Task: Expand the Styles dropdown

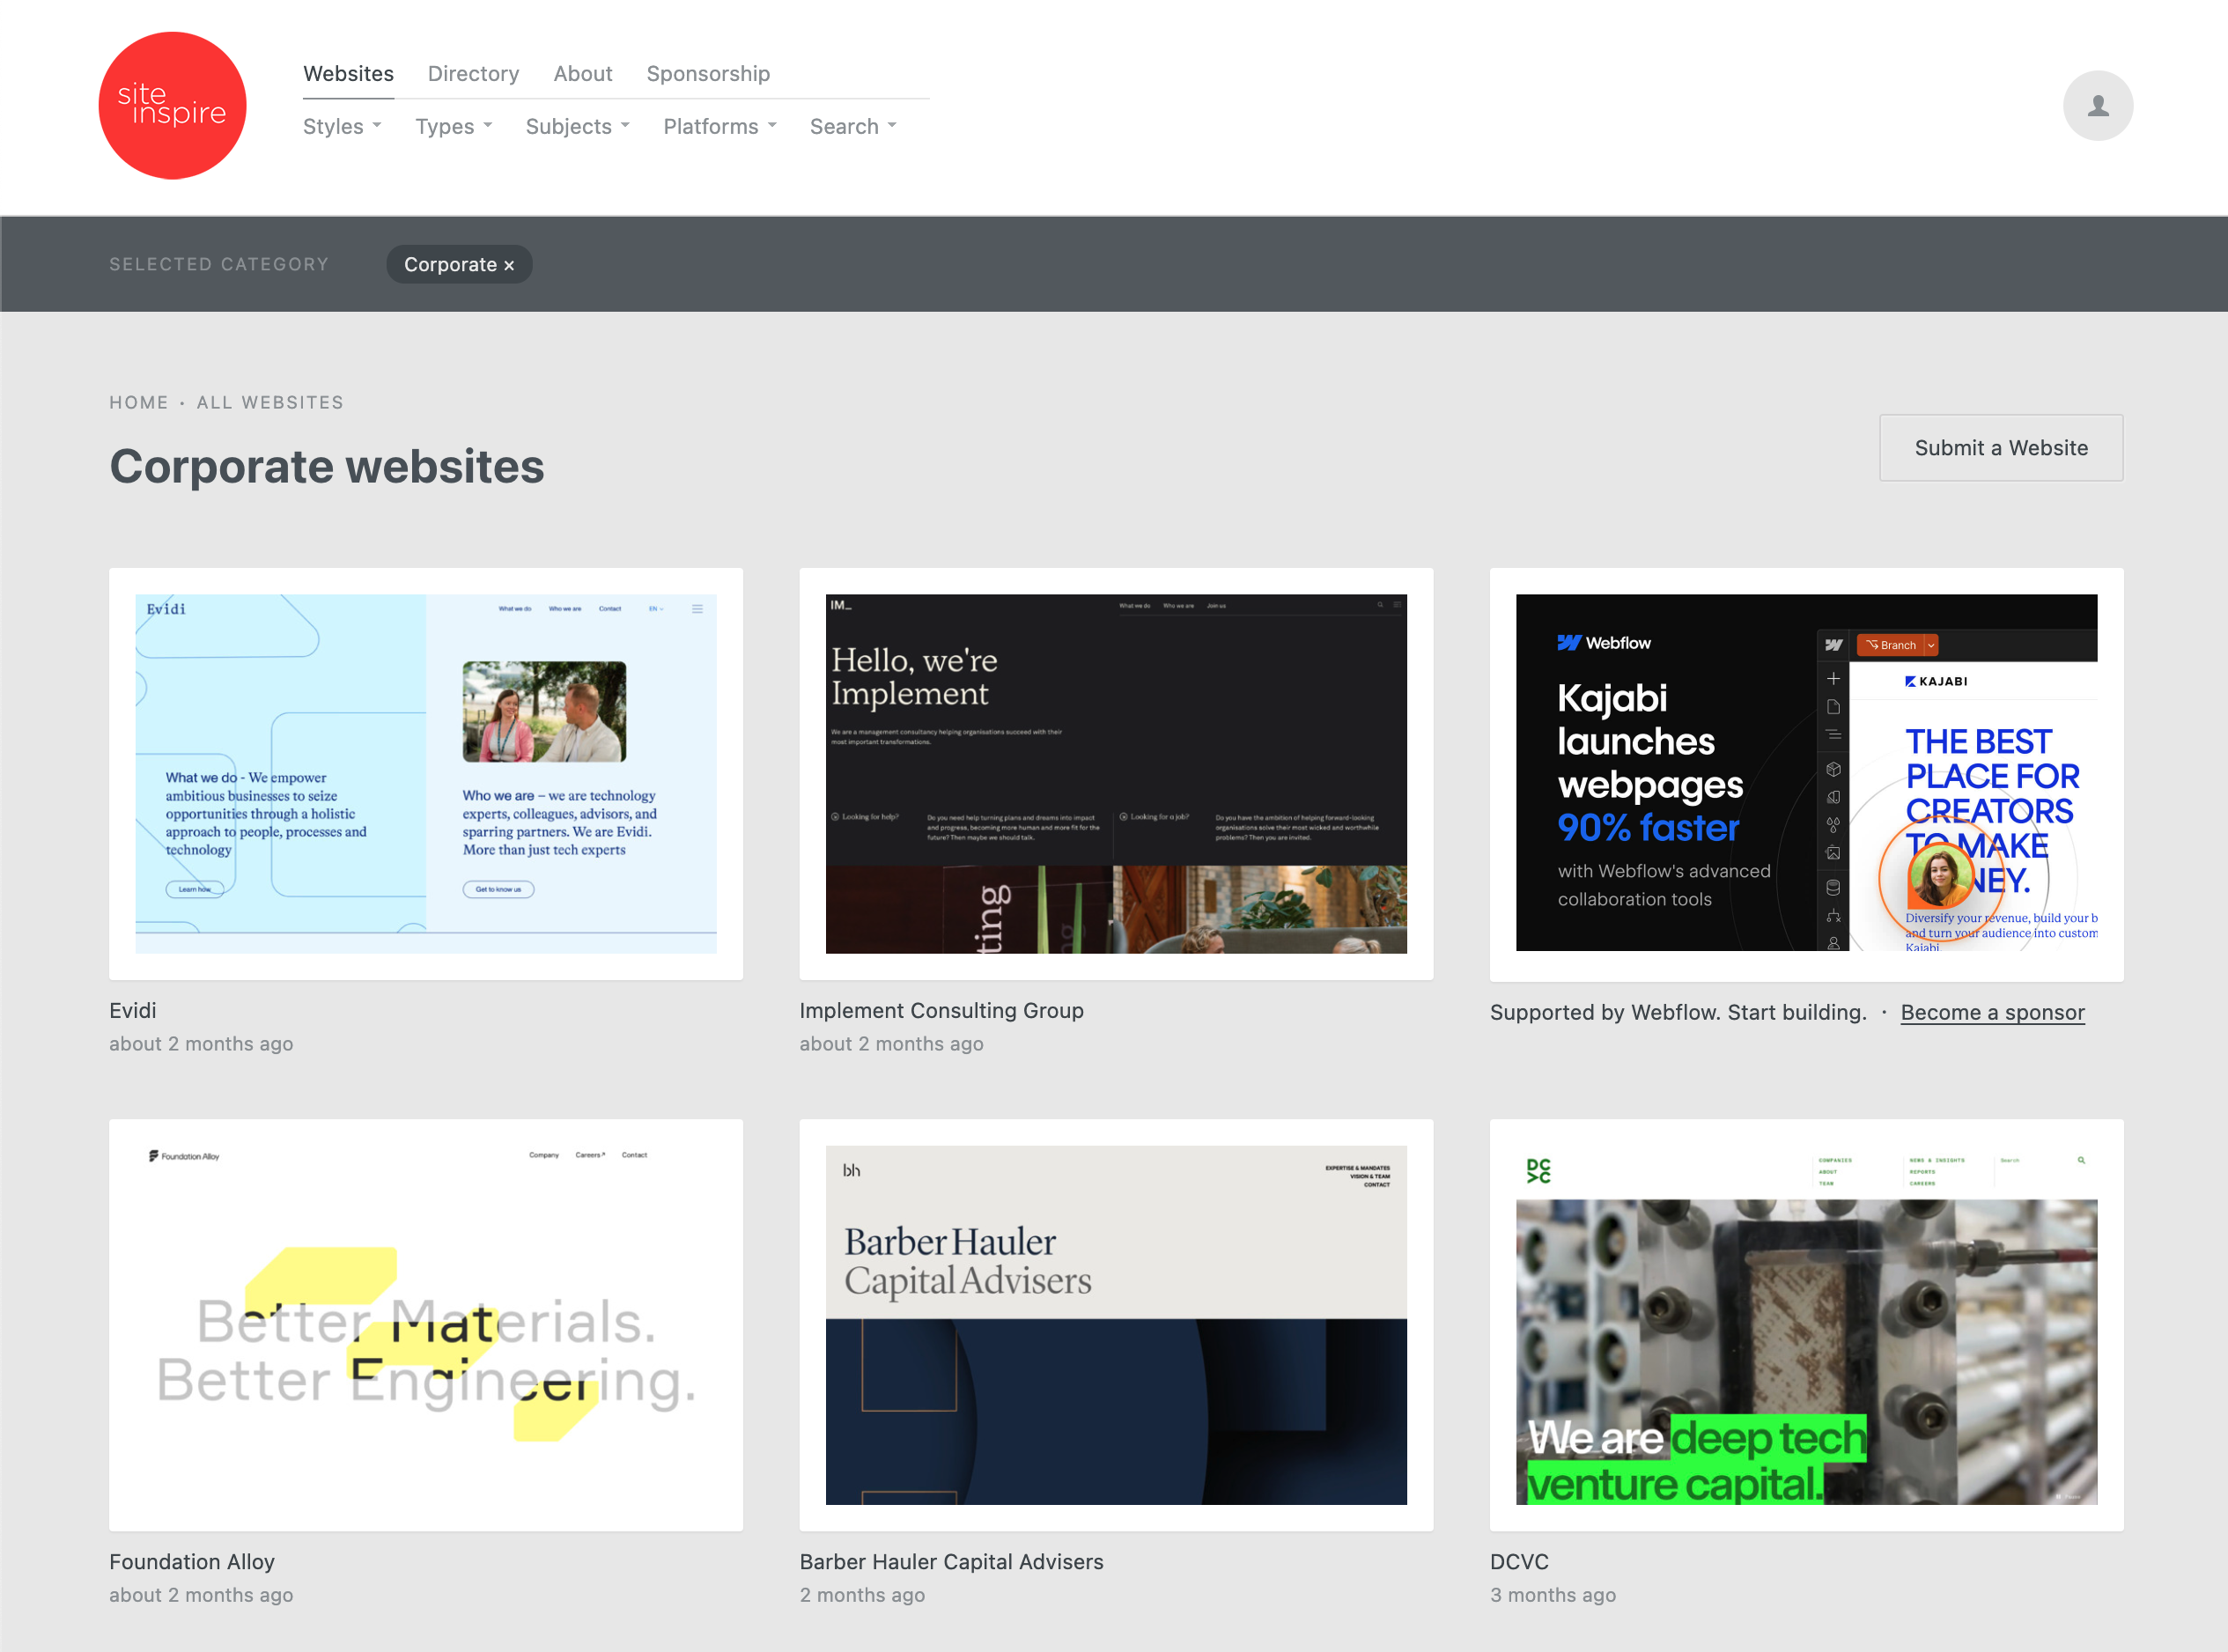Action: pos(342,127)
